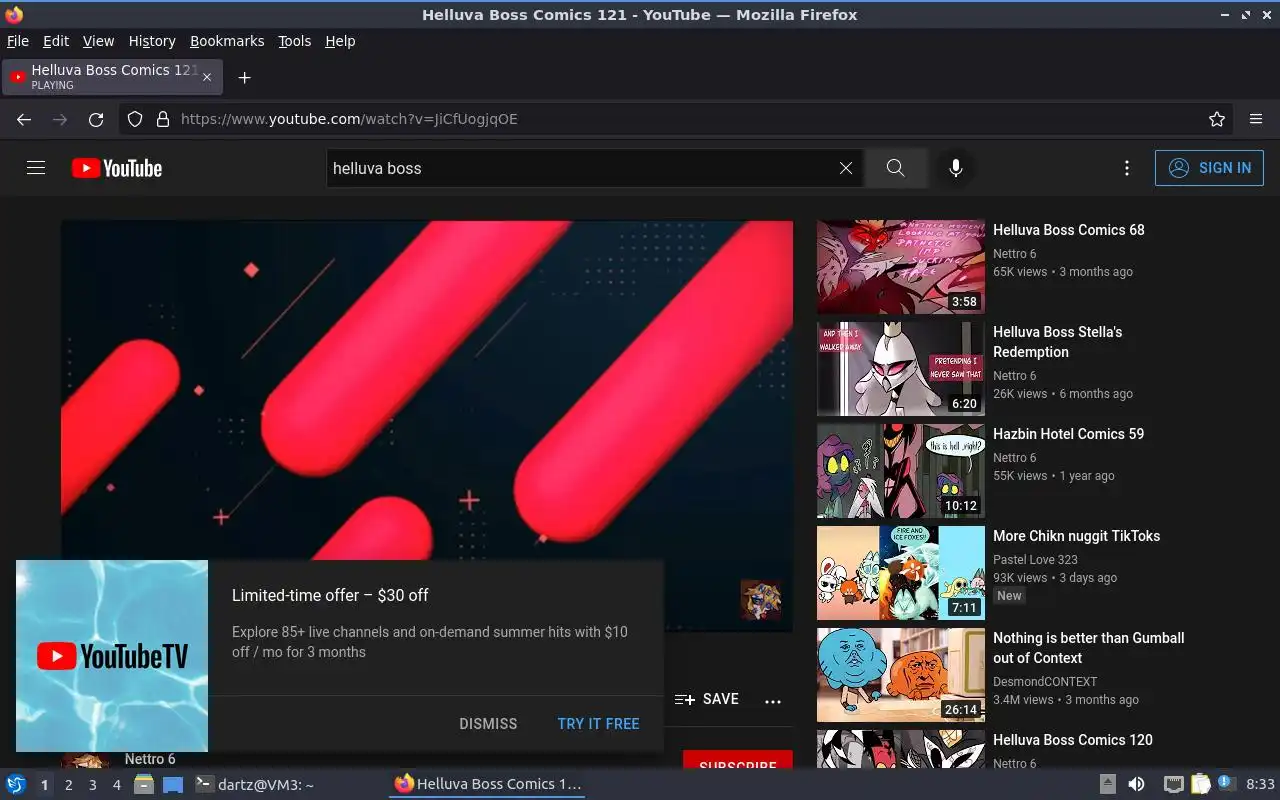Save video to a playlist

(707, 700)
